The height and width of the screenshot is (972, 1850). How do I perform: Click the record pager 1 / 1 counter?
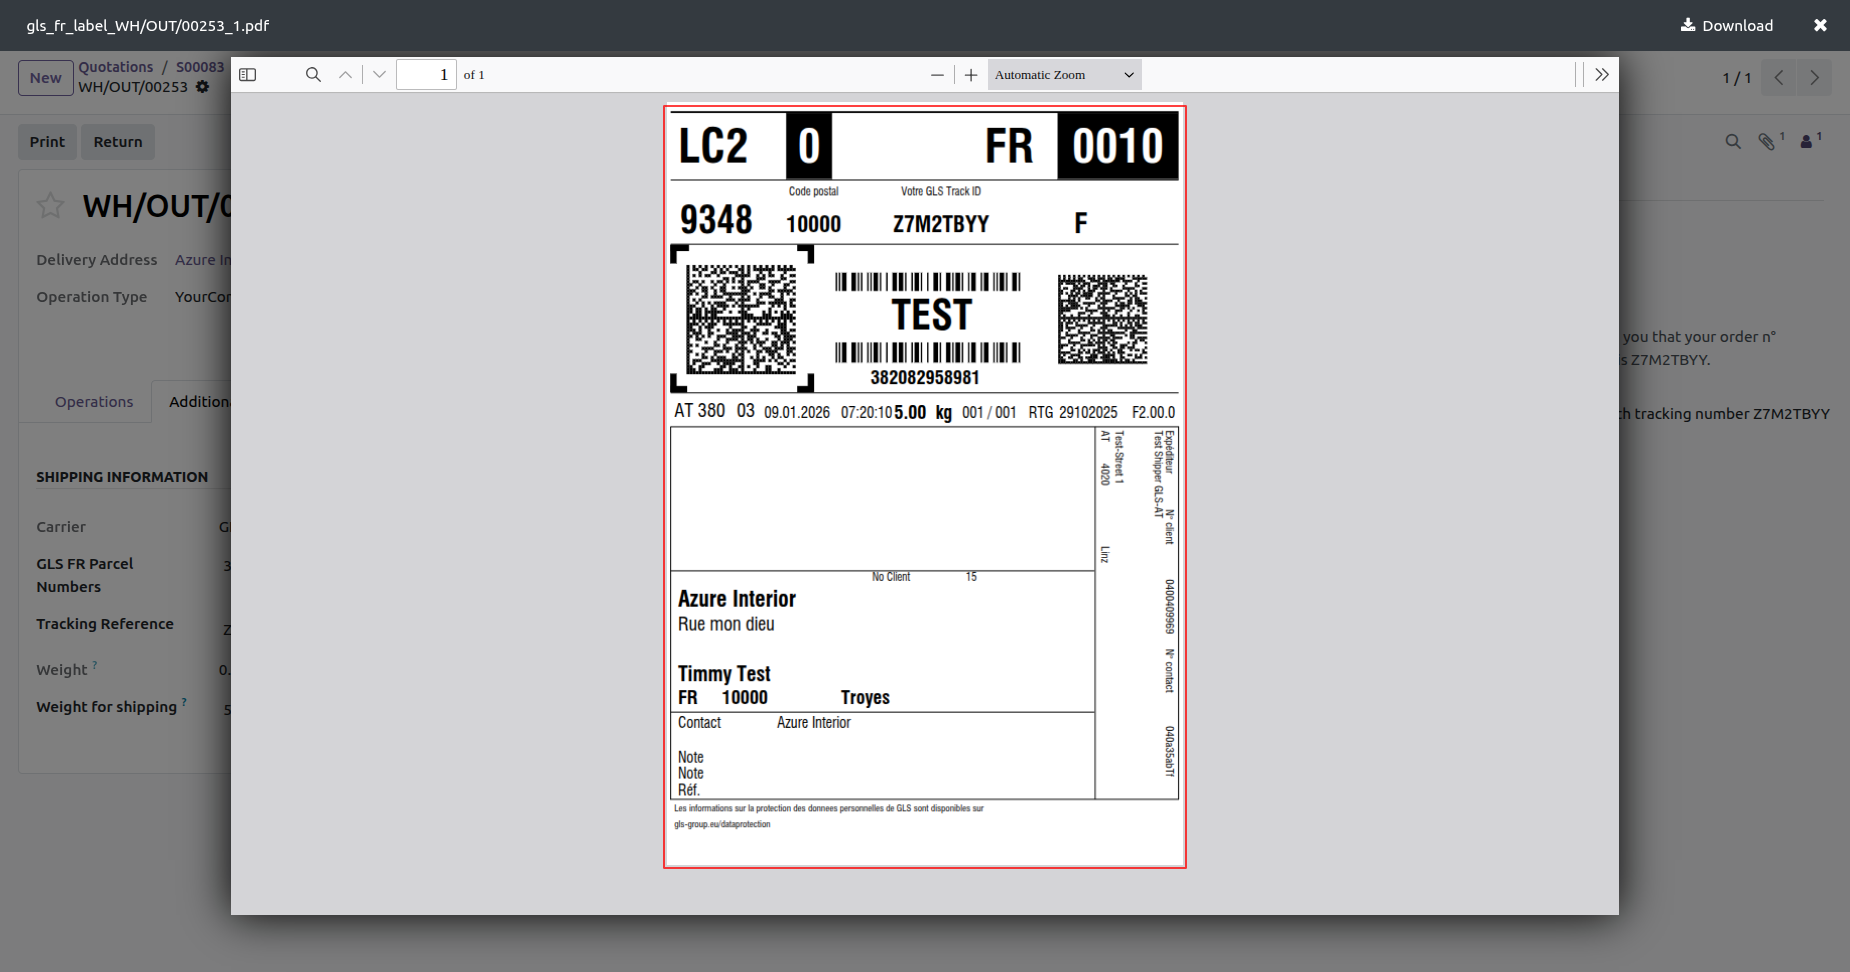(1737, 78)
